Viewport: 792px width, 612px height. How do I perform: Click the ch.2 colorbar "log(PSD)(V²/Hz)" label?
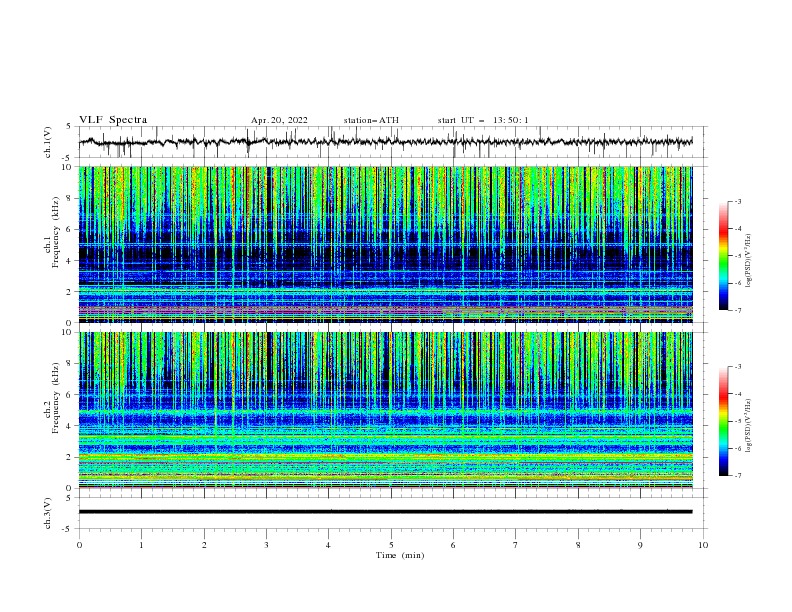(x=749, y=426)
